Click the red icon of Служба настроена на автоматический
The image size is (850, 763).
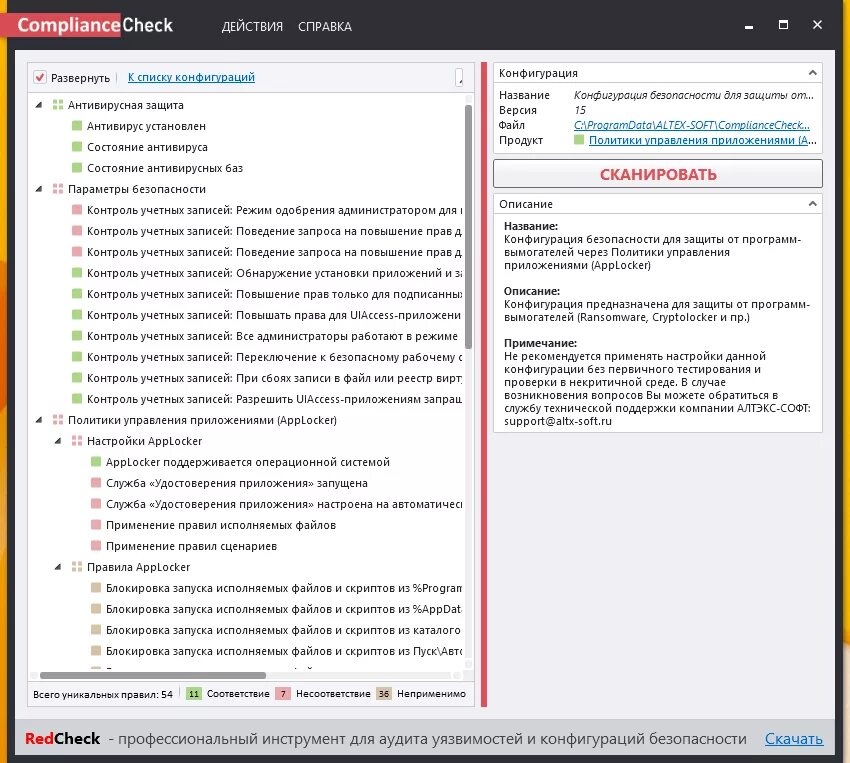96,504
